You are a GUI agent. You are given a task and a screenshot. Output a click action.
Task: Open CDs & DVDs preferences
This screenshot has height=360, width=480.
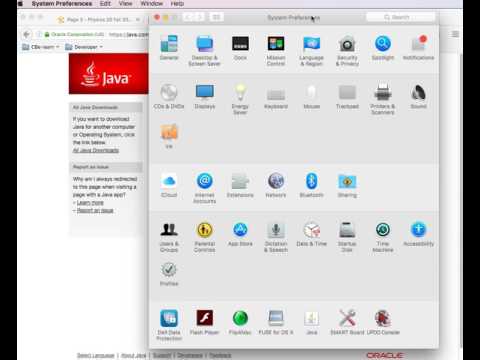pyautogui.click(x=169, y=96)
